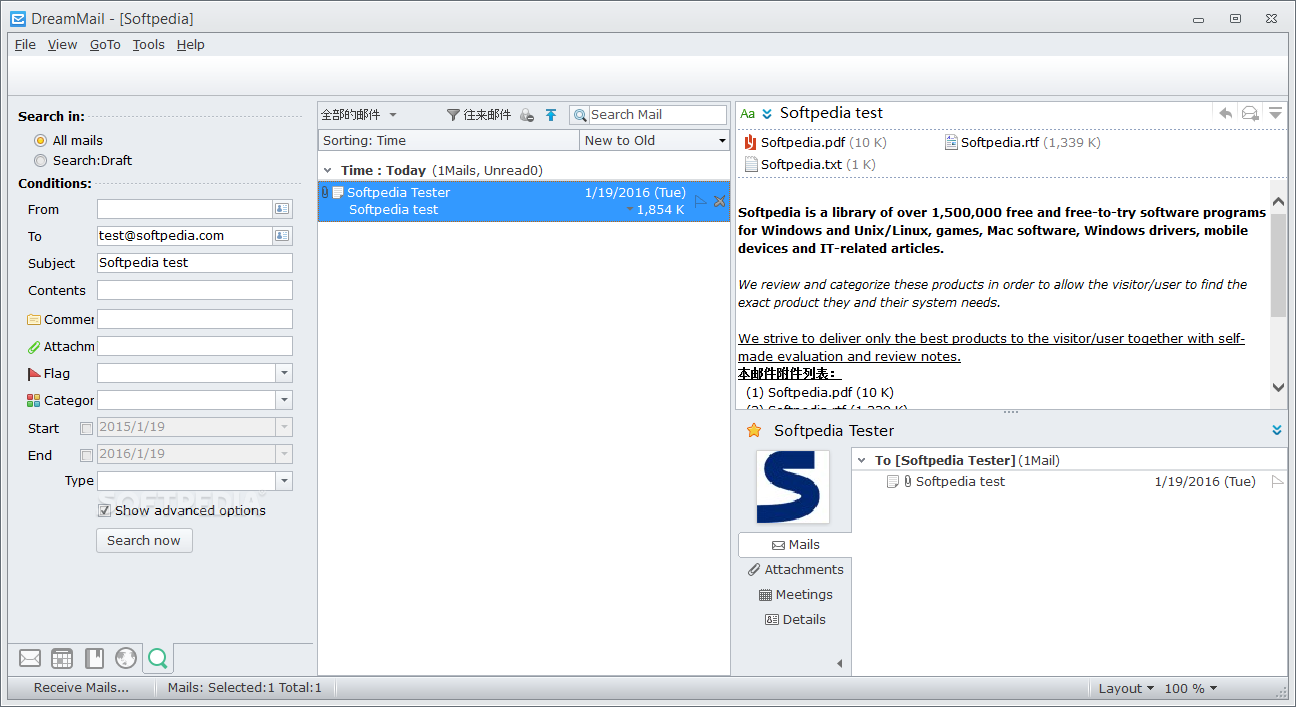Open the View menu
Viewport: 1296px width, 707px height.
(62, 44)
